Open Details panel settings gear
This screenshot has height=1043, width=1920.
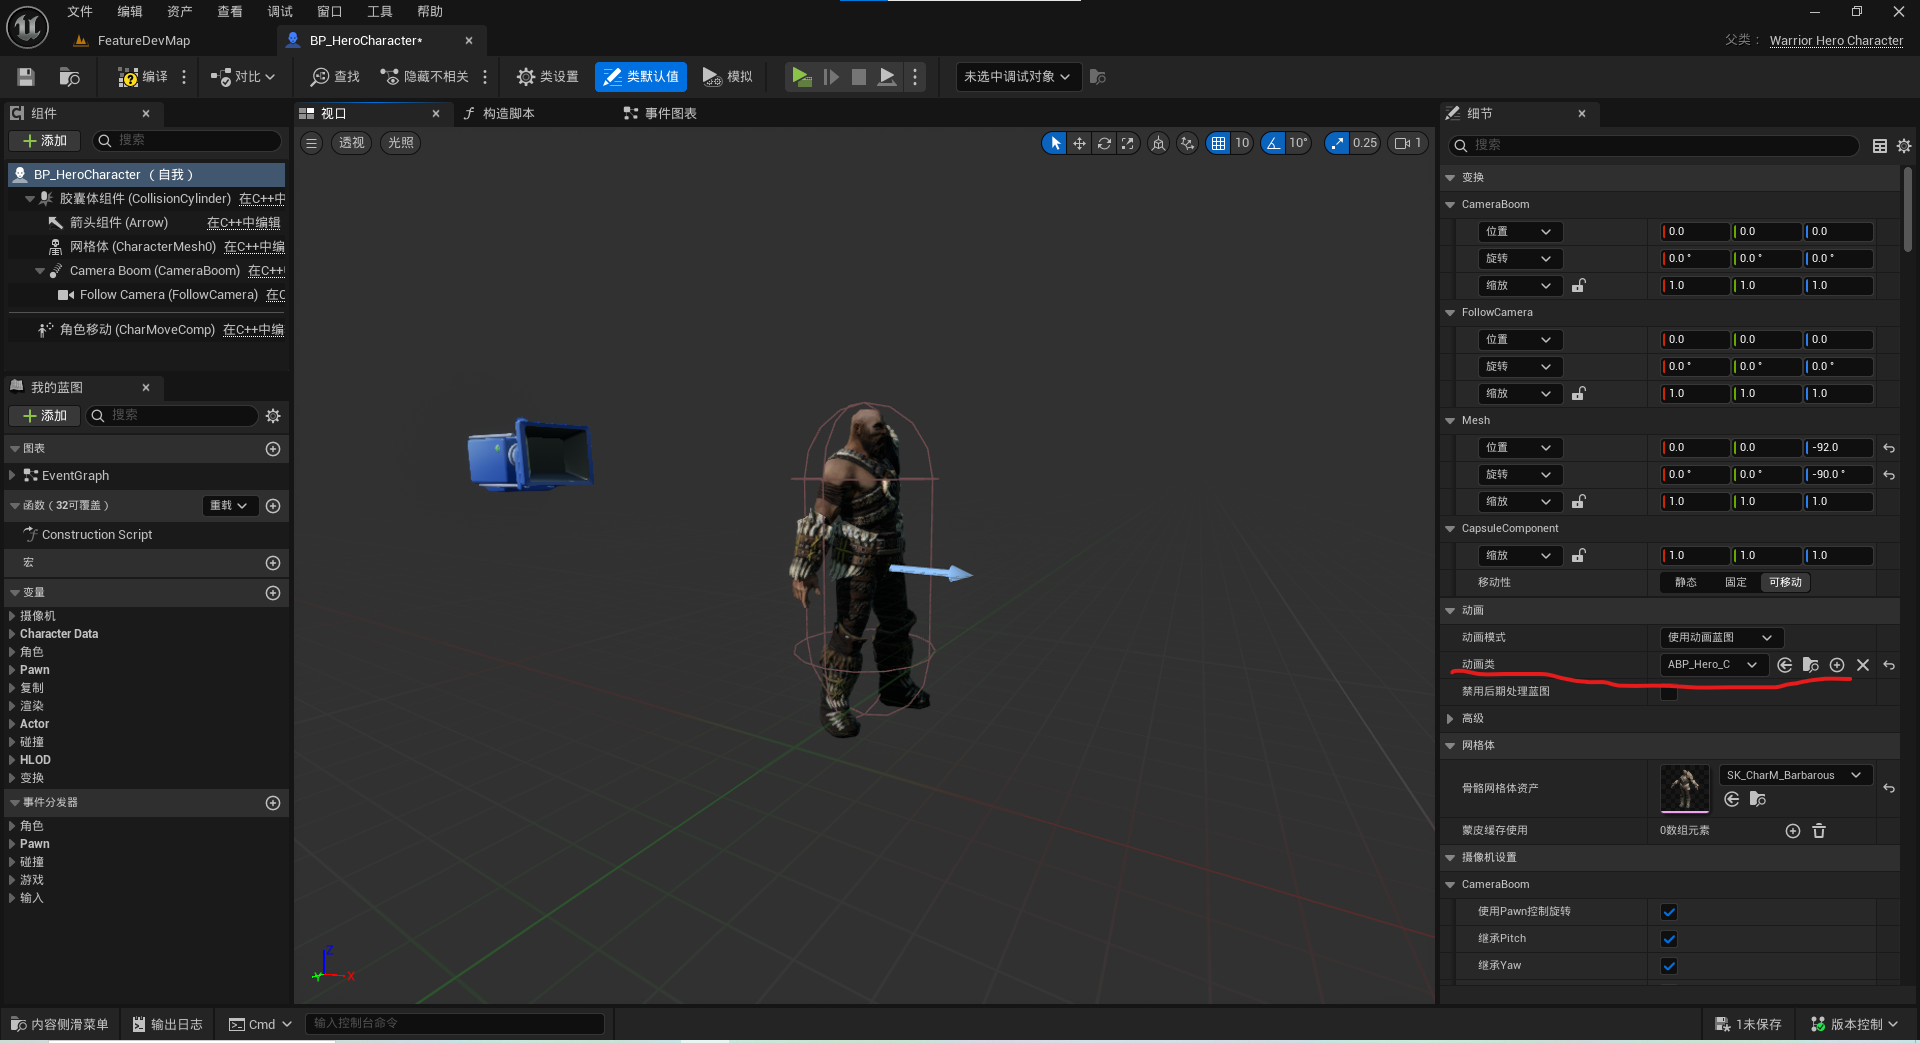(x=1904, y=146)
